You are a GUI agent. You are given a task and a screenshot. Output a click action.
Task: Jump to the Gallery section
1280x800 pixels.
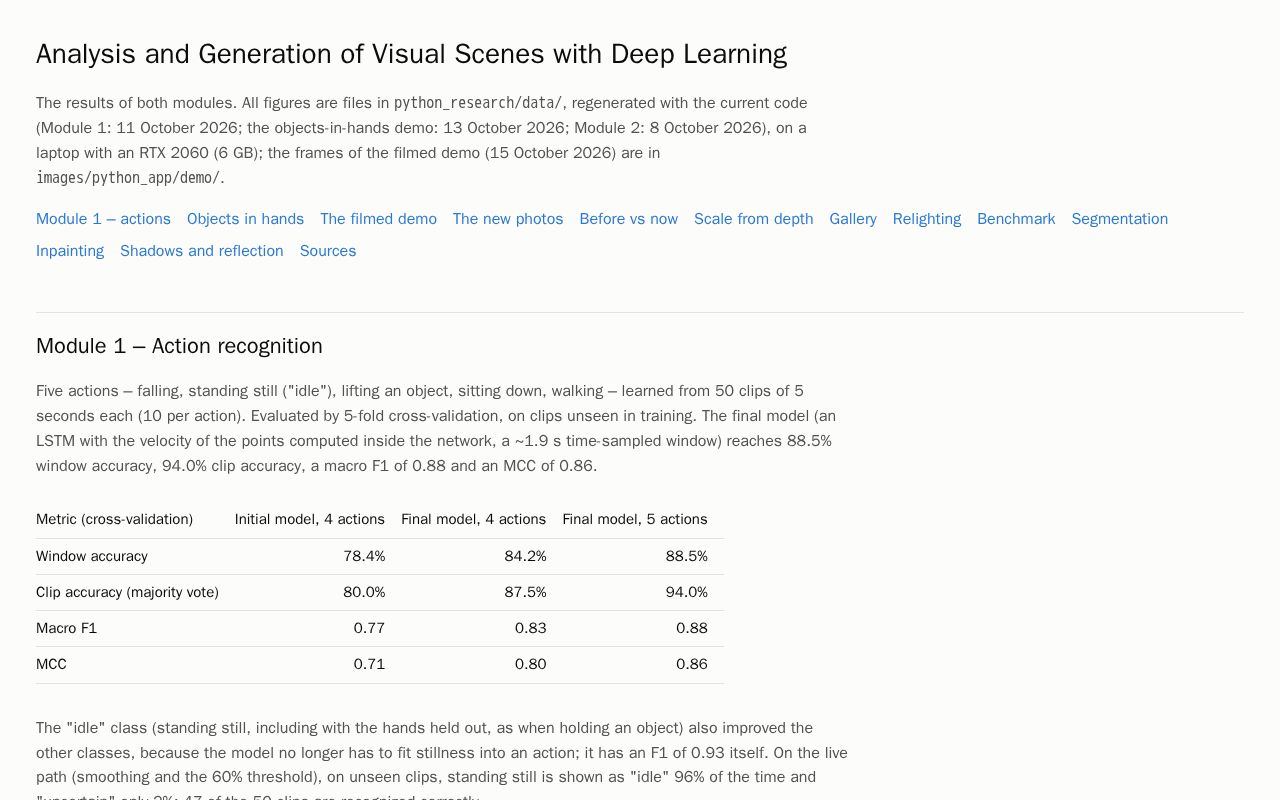[853, 219]
